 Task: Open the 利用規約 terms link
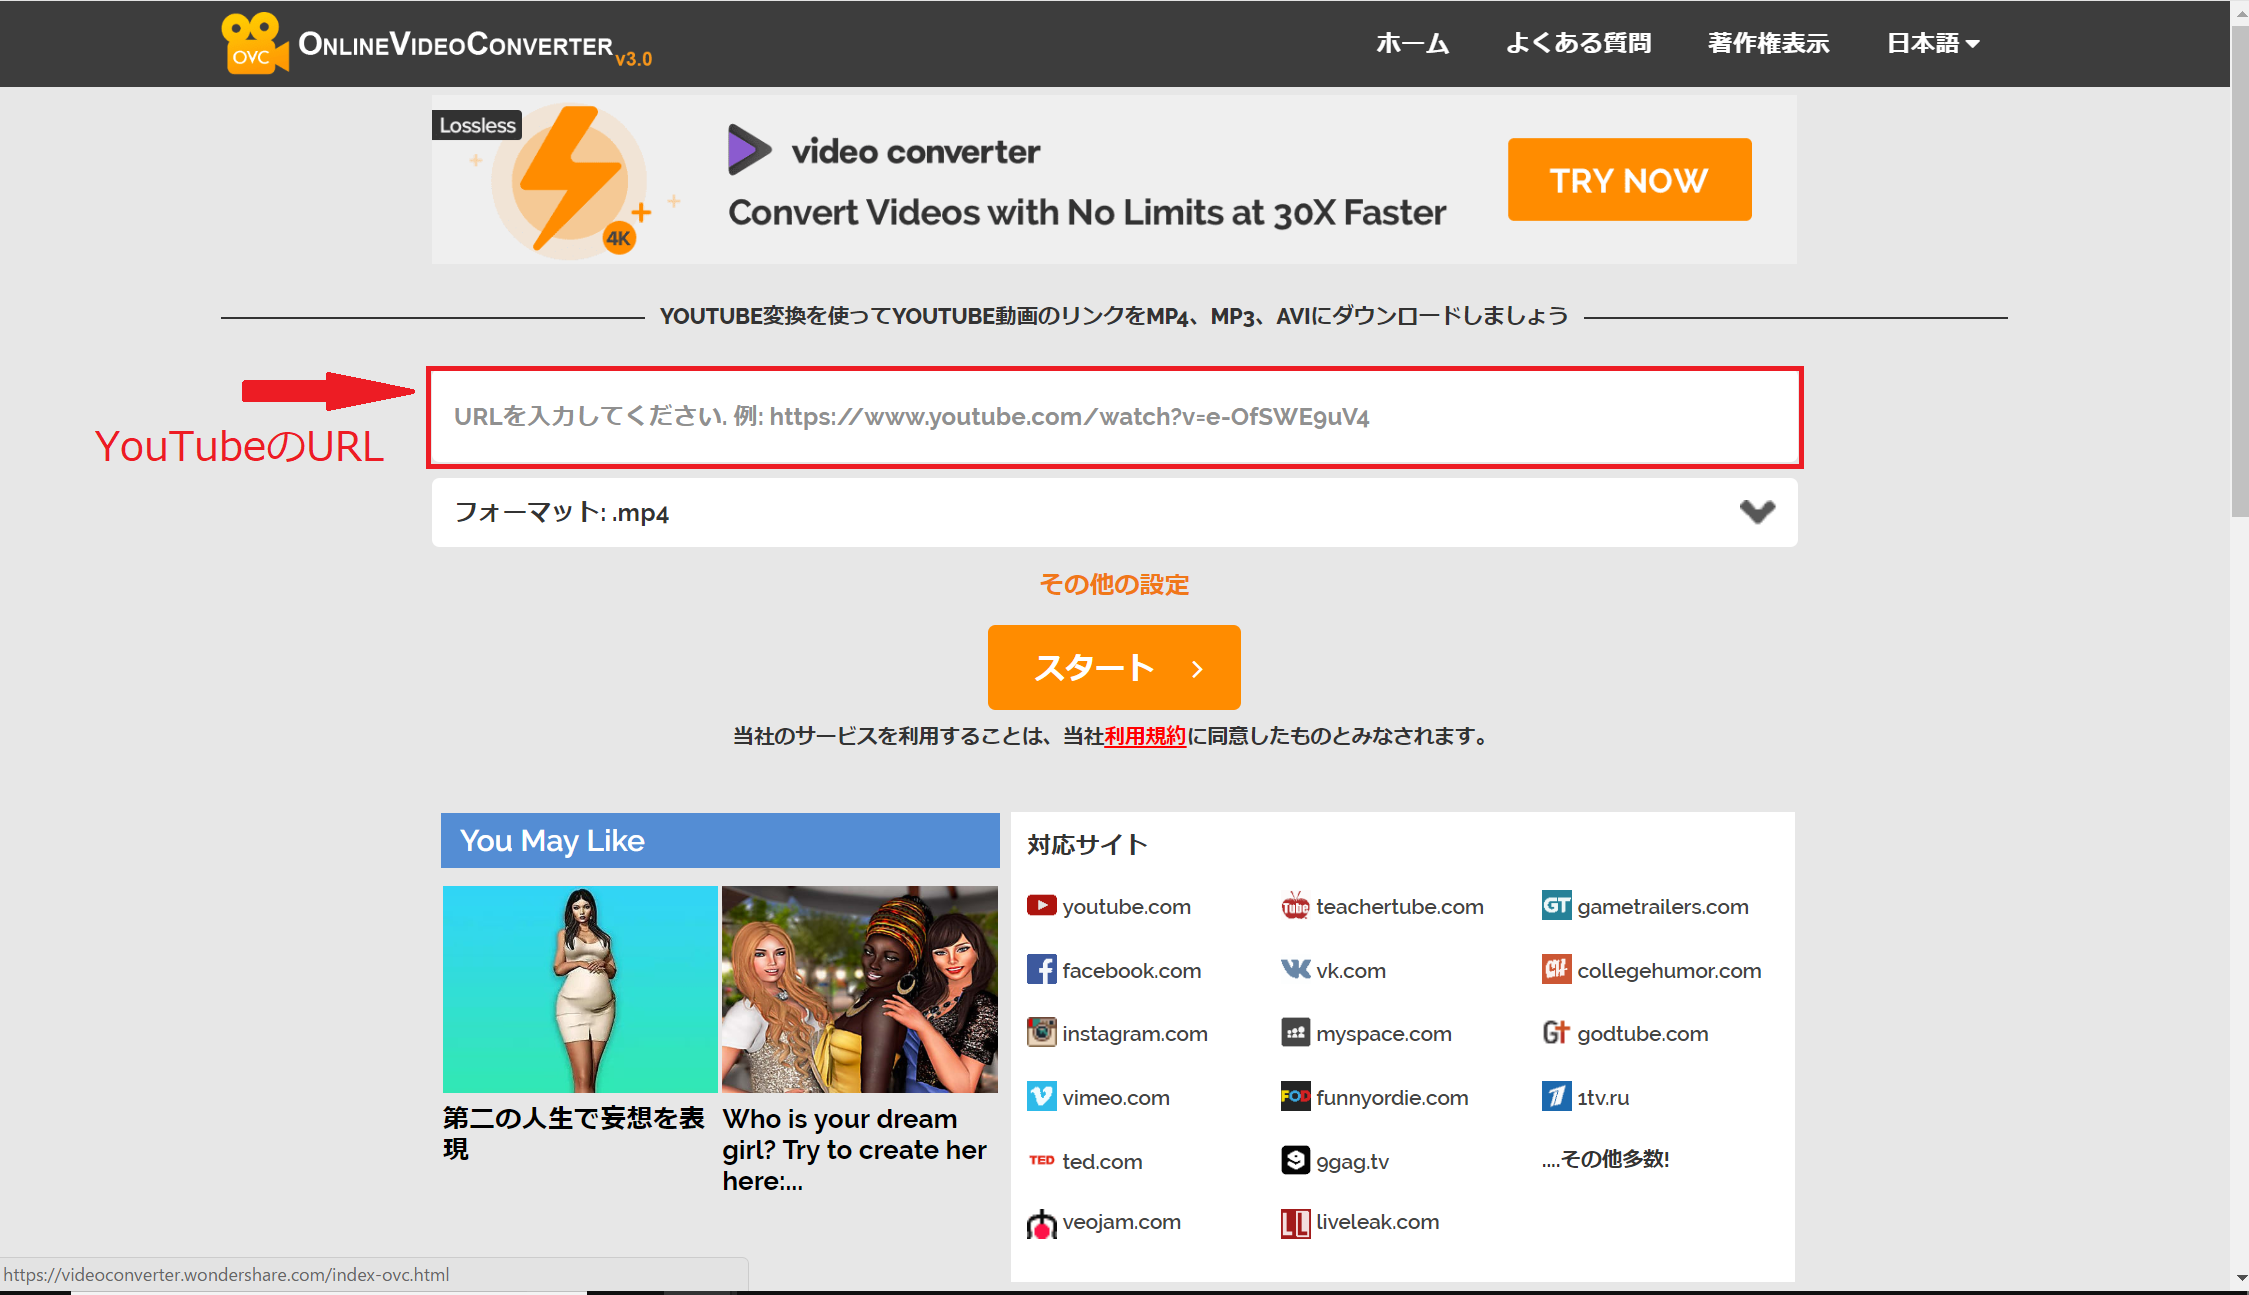click(1145, 736)
